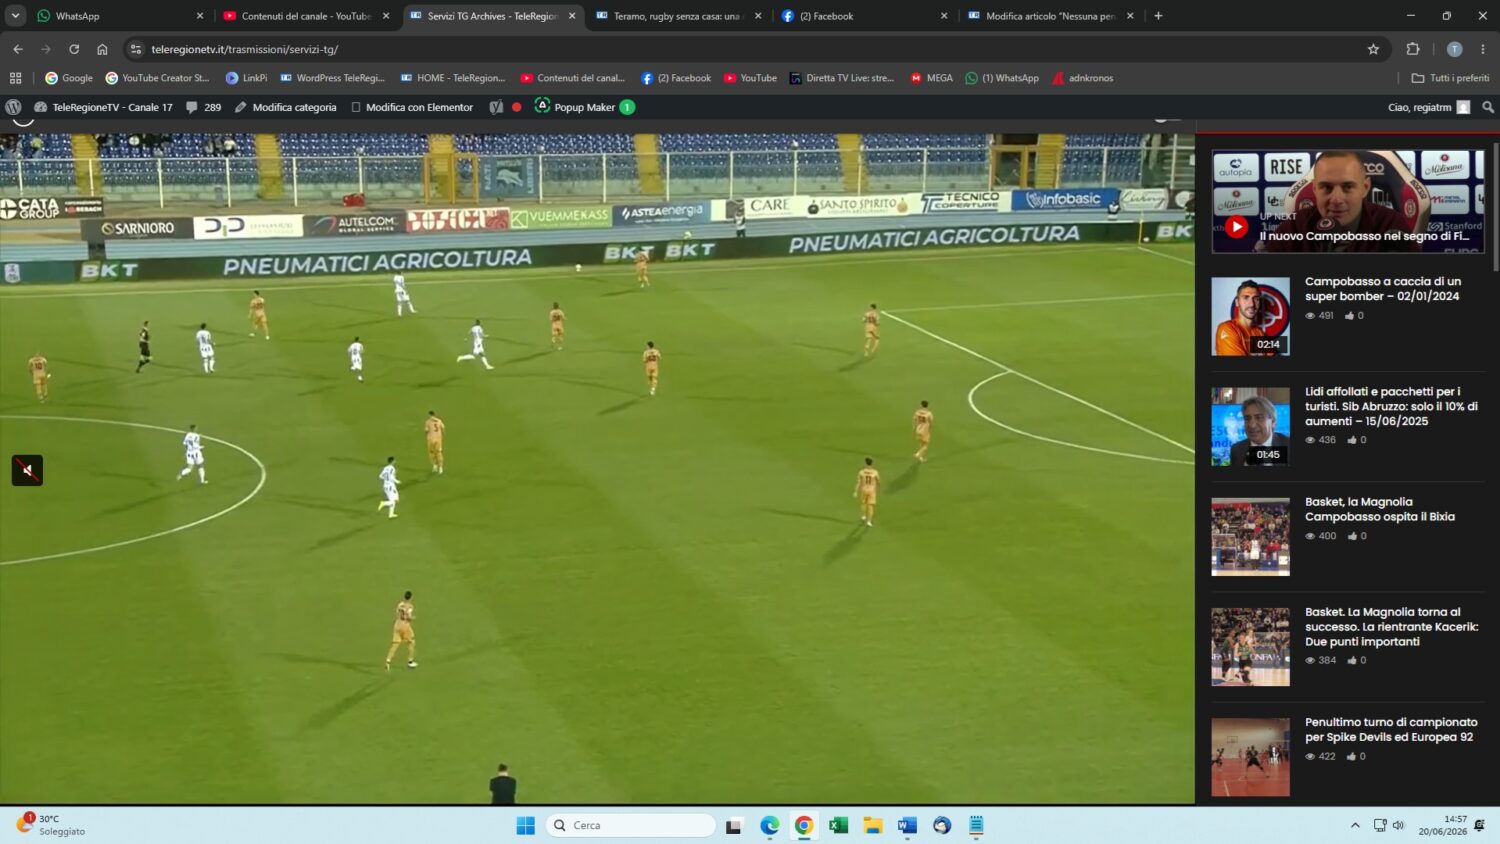Open Thunderbird from the taskbar
The image size is (1500, 844).
point(942,825)
